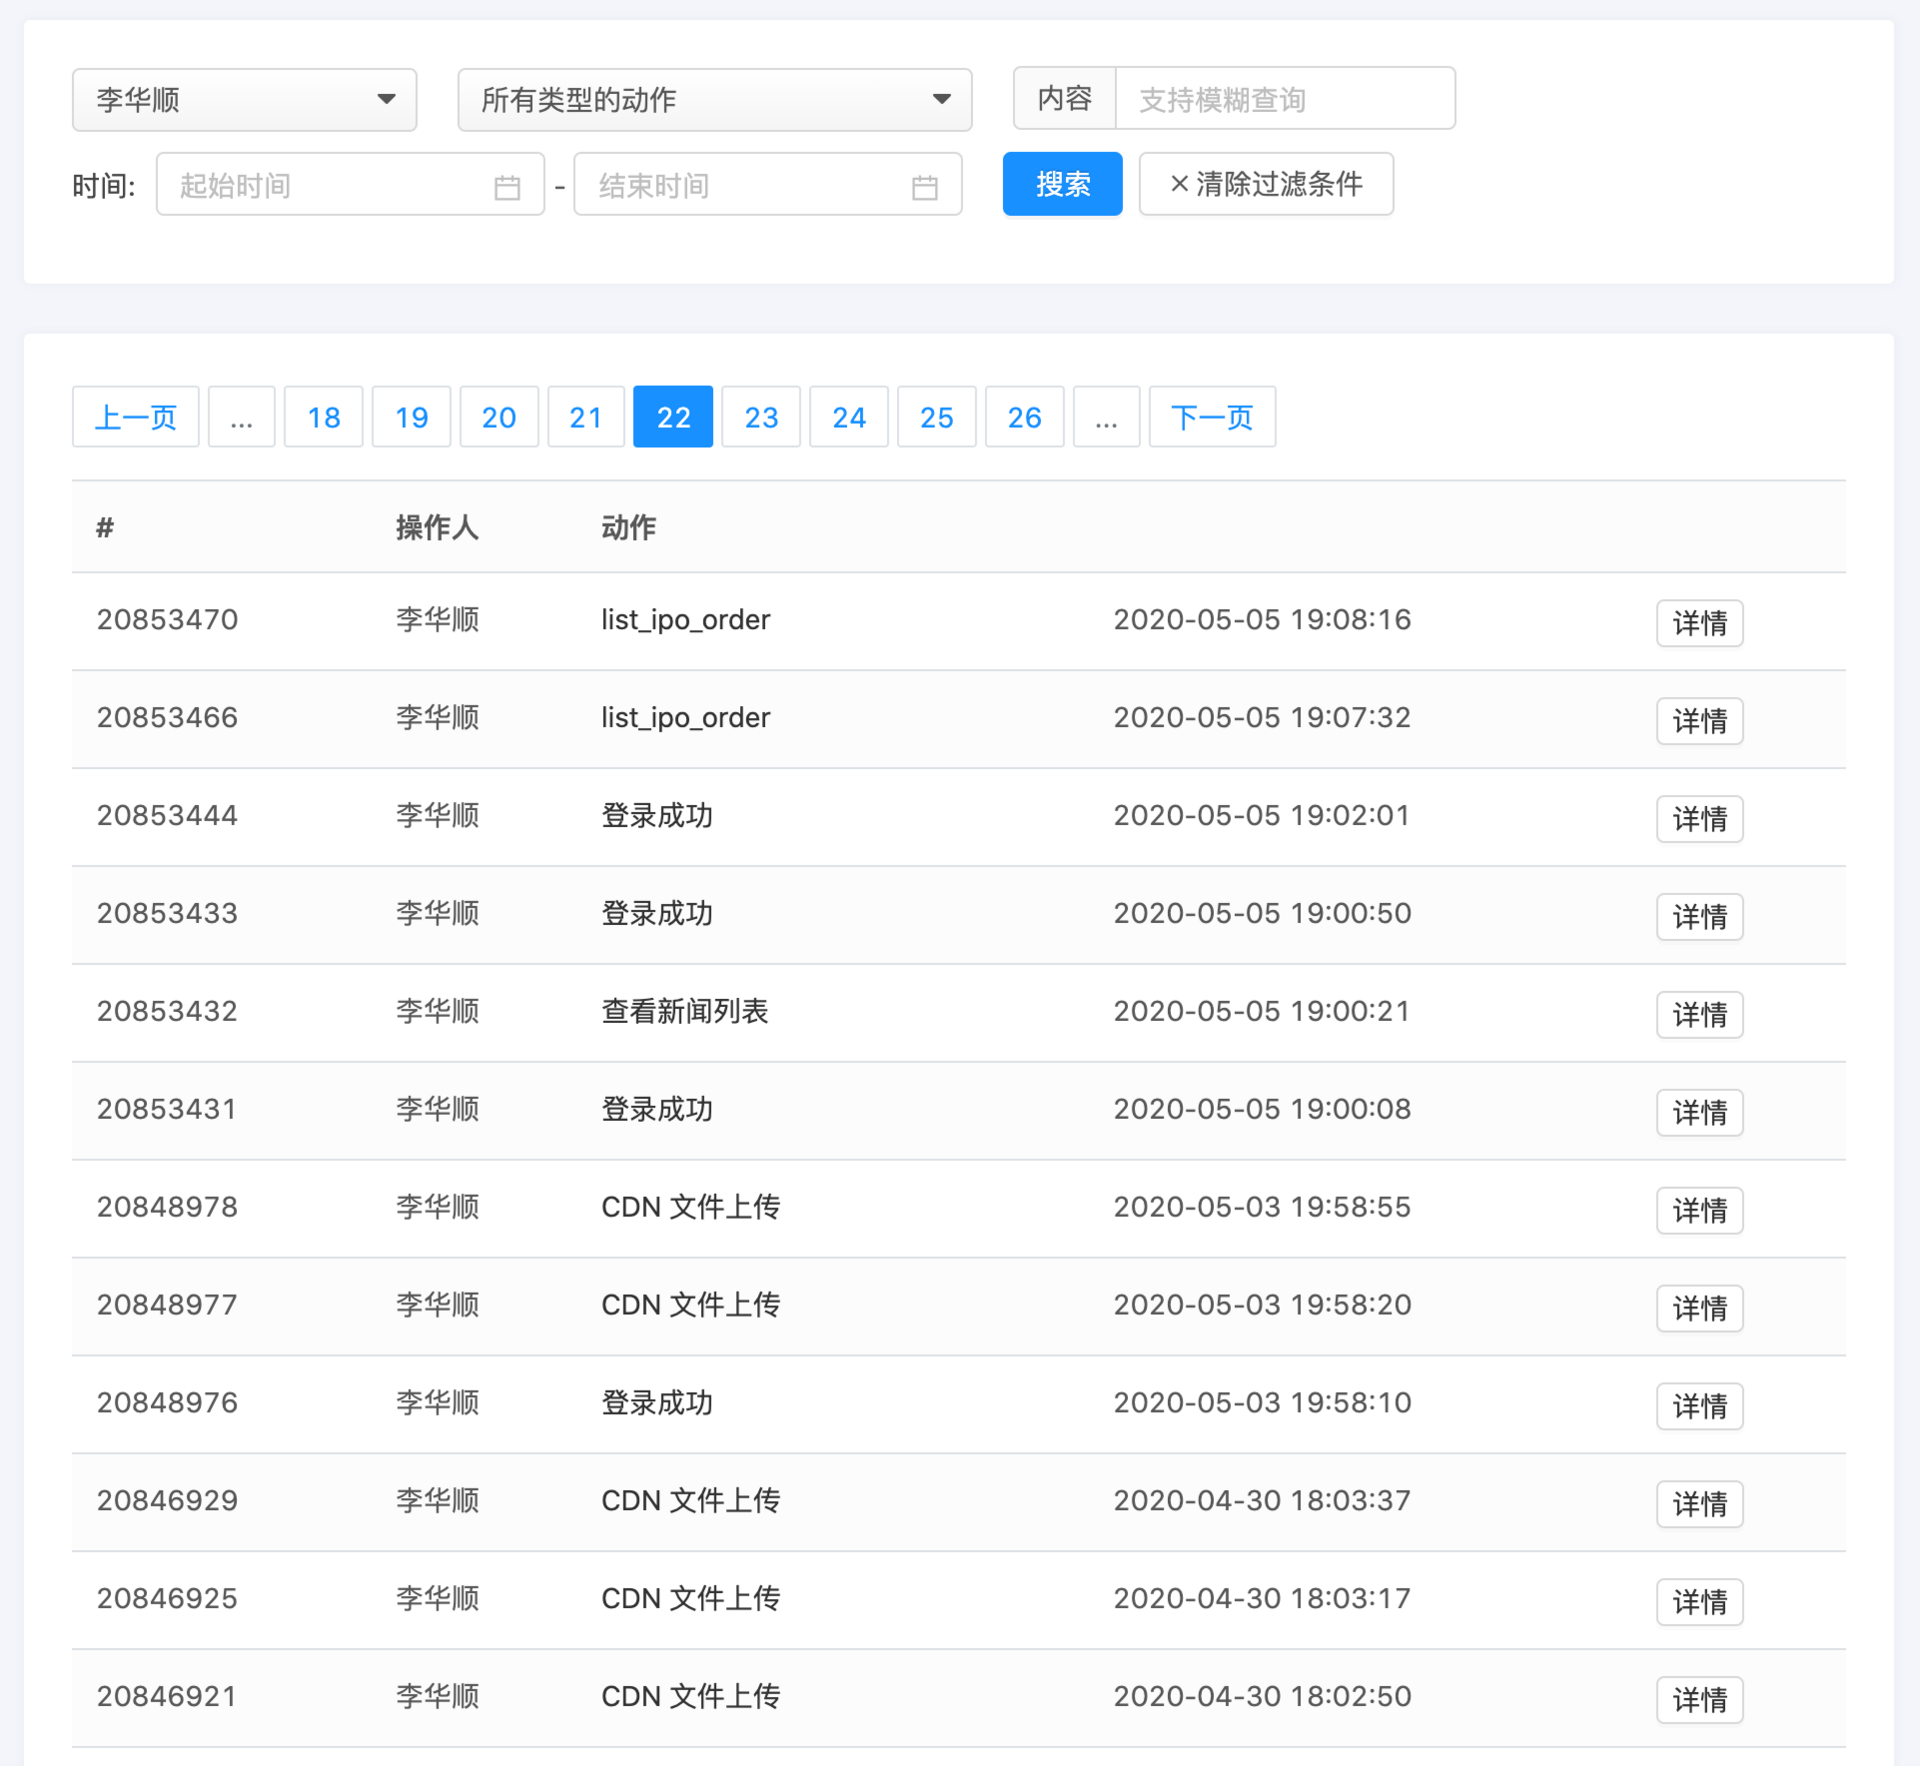Click 登录成功 in row 20853444
Image resolution: width=1920 pixels, height=1766 pixels.
(x=657, y=816)
